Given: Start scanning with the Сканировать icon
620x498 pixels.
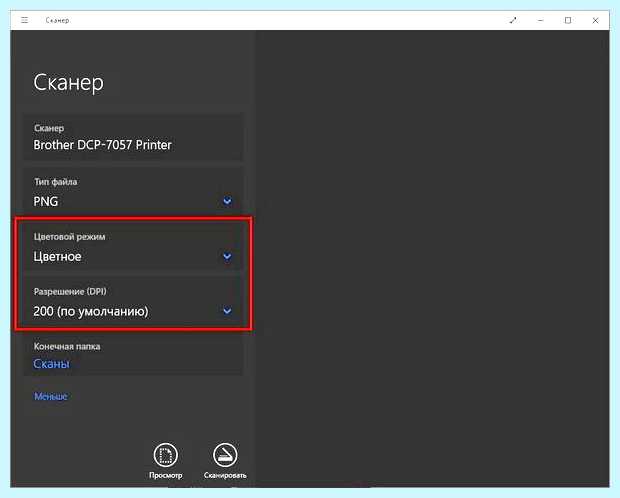Looking at the screenshot, I should pyautogui.click(x=225, y=455).
